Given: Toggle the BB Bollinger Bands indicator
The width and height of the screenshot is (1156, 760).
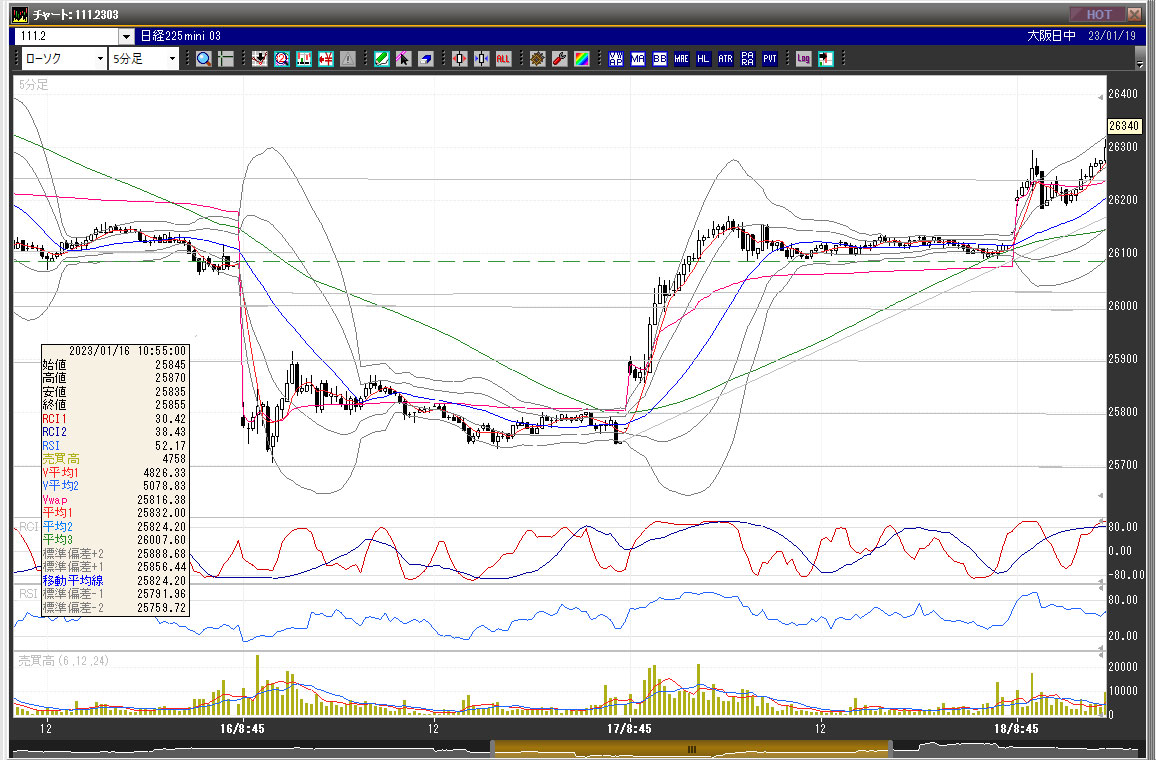Looking at the screenshot, I should 660,59.
